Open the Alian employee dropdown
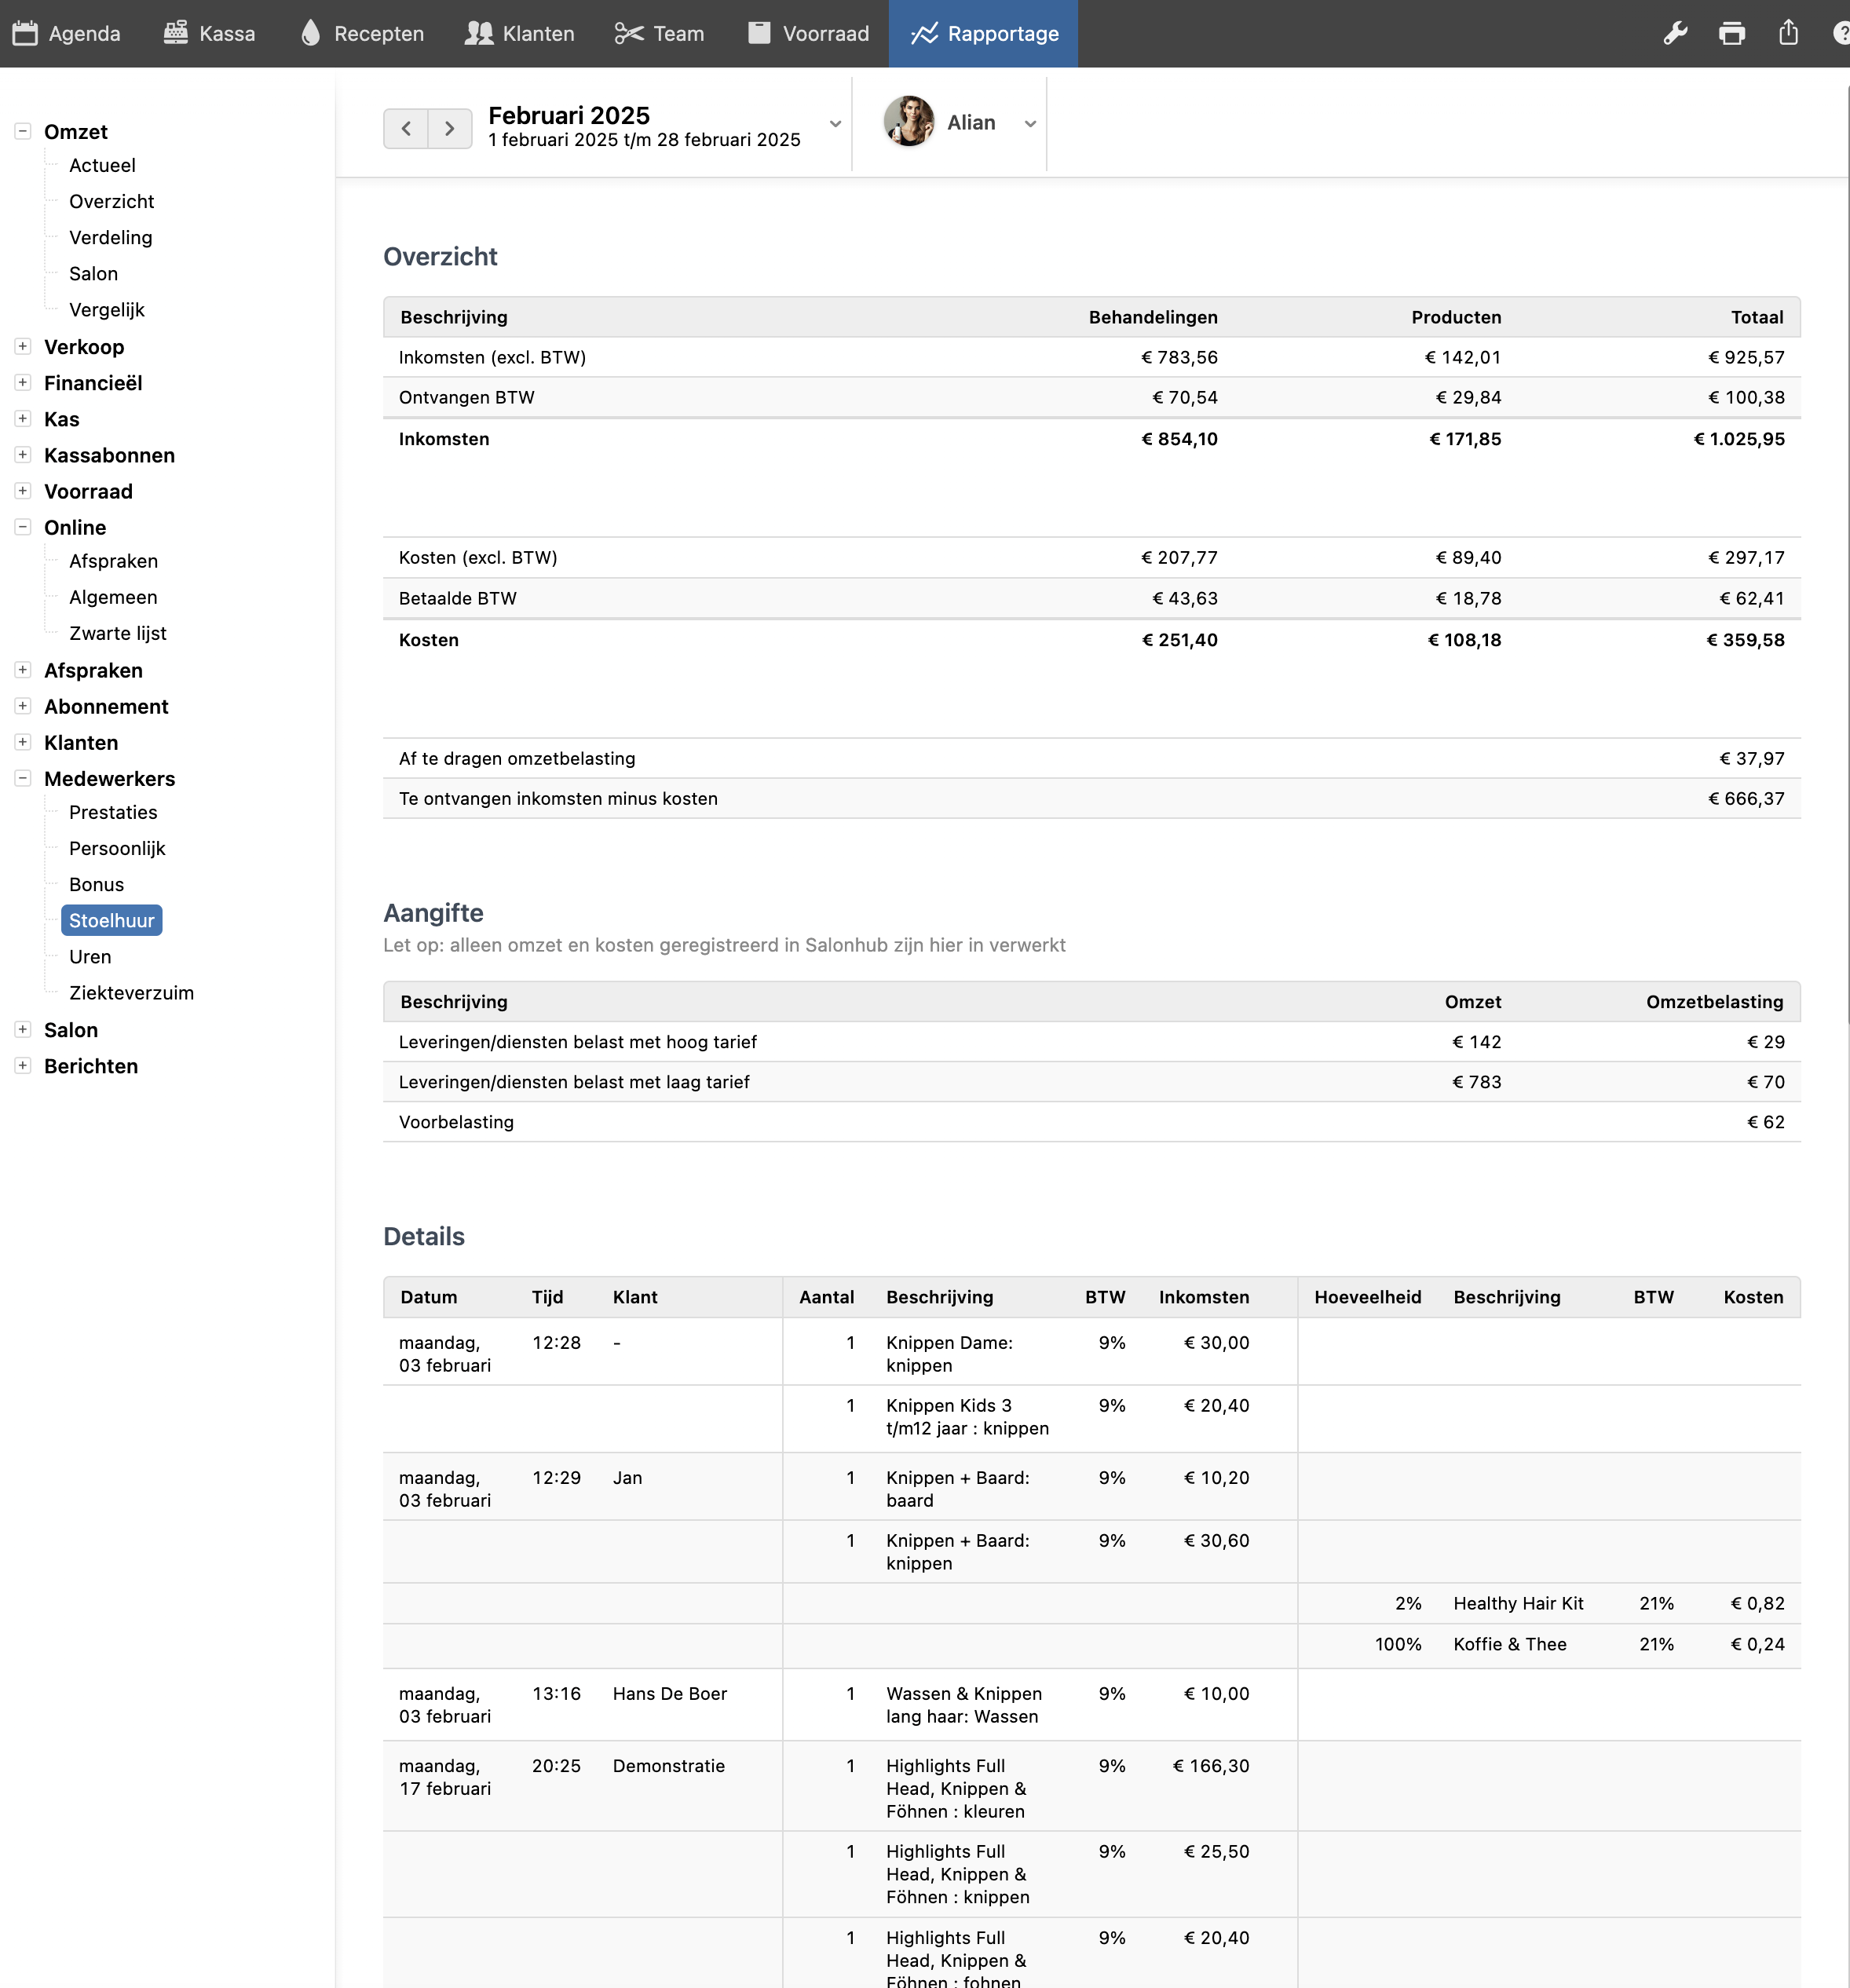The image size is (1850, 1988). (x=1030, y=124)
